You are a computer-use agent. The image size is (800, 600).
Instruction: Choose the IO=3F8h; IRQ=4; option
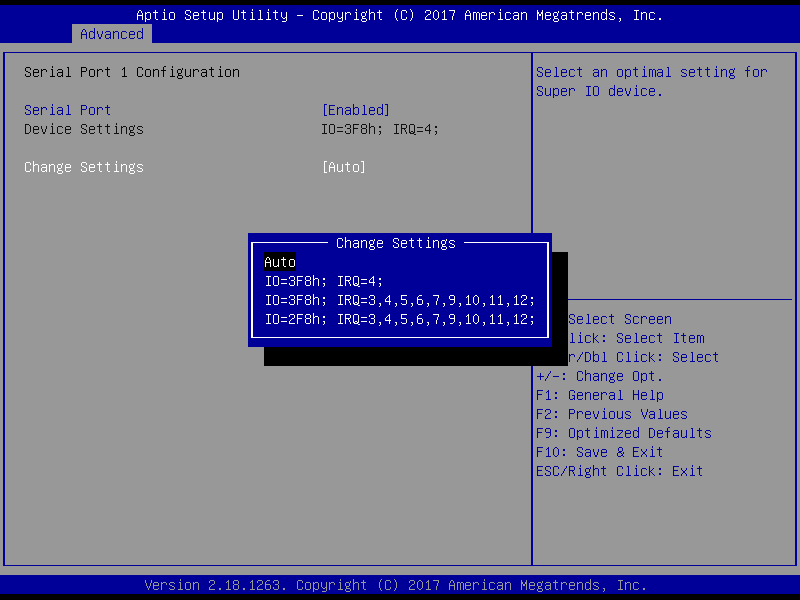point(324,281)
